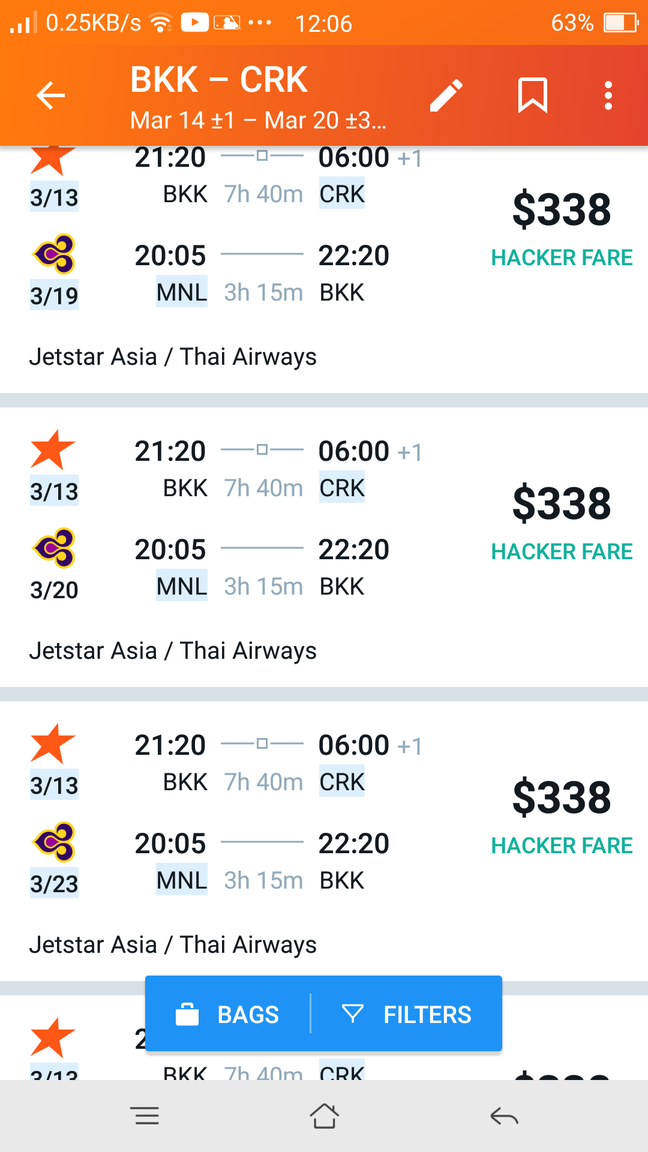
Task: Select the $338 fare returning 3/19
Action: tap(324, 268)
